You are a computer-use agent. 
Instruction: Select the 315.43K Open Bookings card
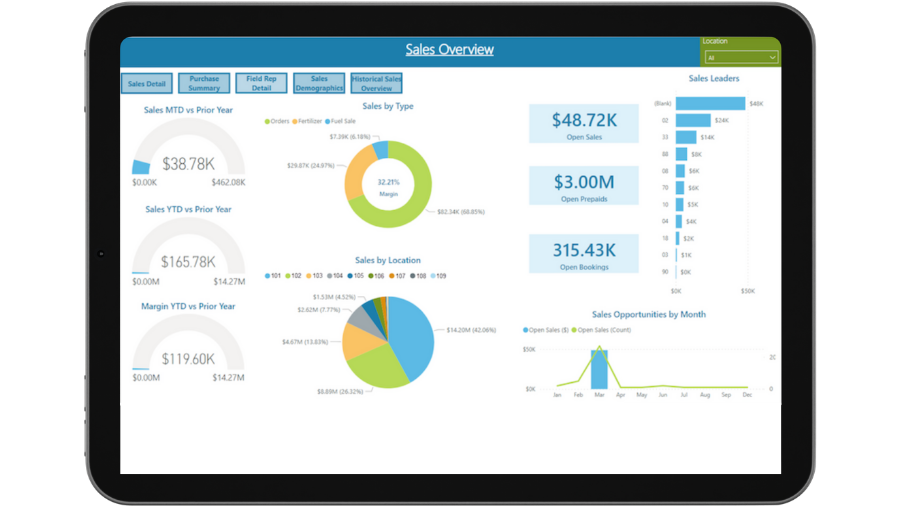(x=583, y=254)
